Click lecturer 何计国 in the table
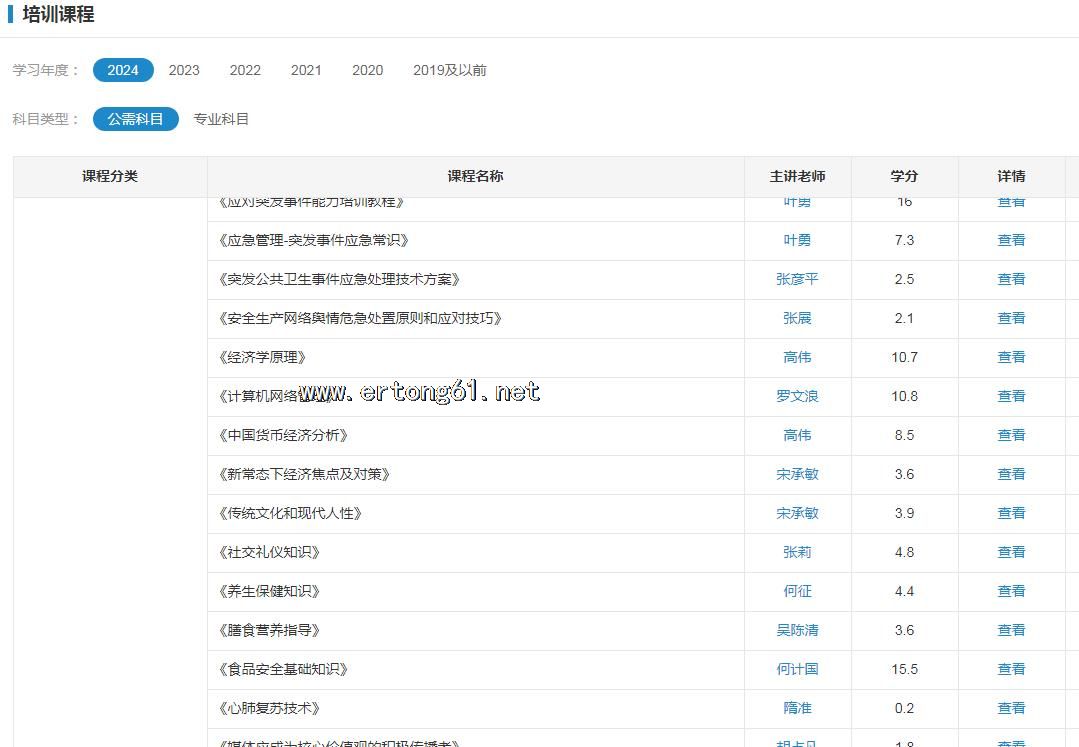Image resolution: width=1079 pixels, height=747 pixels. (x=797, y=669)
